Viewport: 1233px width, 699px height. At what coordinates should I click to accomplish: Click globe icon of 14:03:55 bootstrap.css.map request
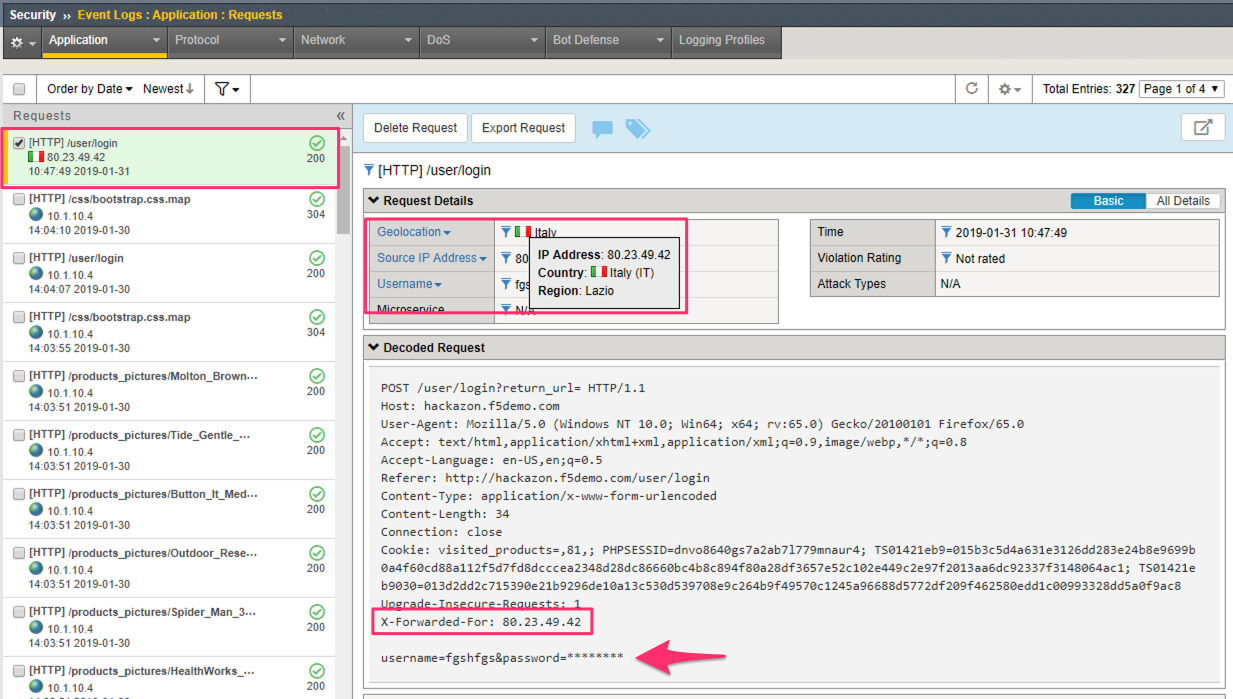point(37,334)
